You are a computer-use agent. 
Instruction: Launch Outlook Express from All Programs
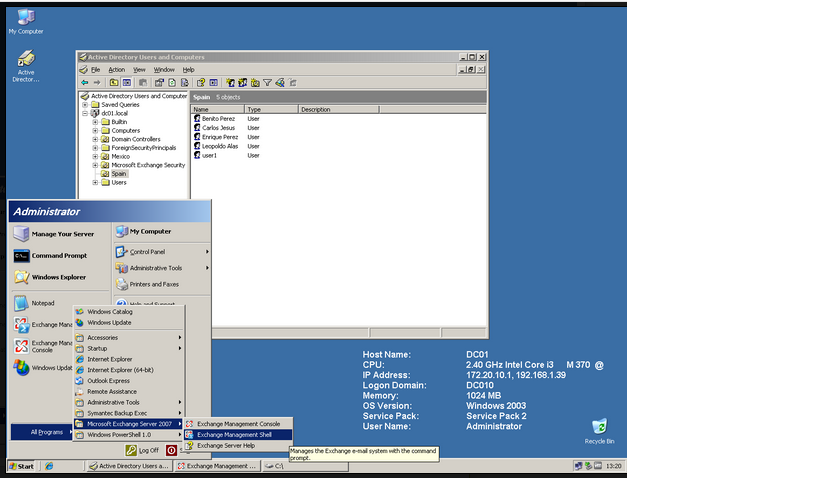tap(128, 381)
